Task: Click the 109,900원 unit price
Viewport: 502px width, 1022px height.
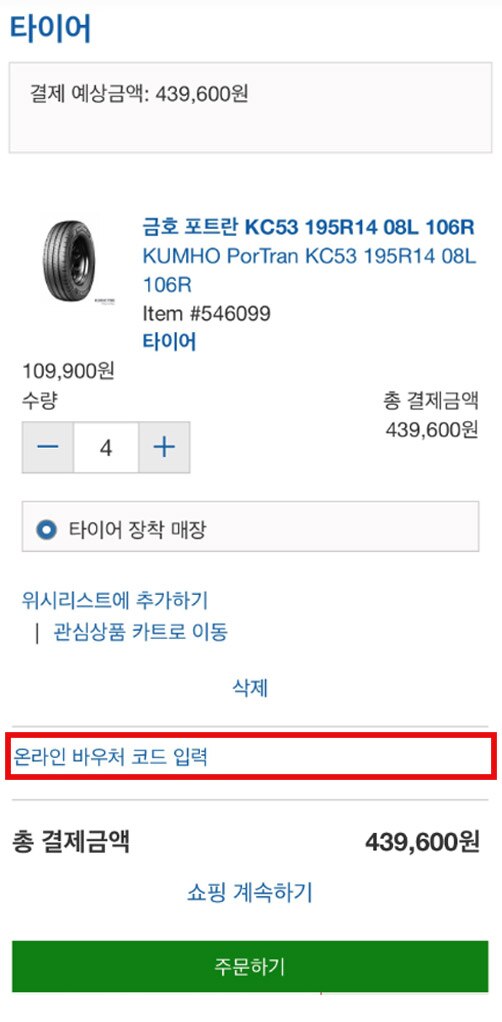Action: tap(68, 371)
